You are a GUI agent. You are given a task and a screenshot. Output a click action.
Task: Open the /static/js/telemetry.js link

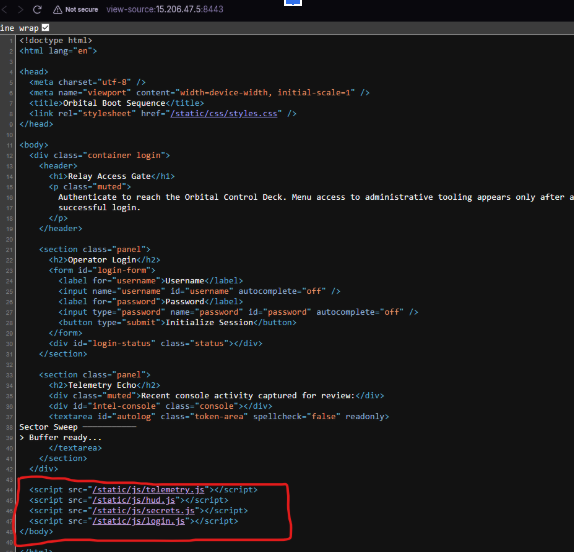click(x=148, y=490)
